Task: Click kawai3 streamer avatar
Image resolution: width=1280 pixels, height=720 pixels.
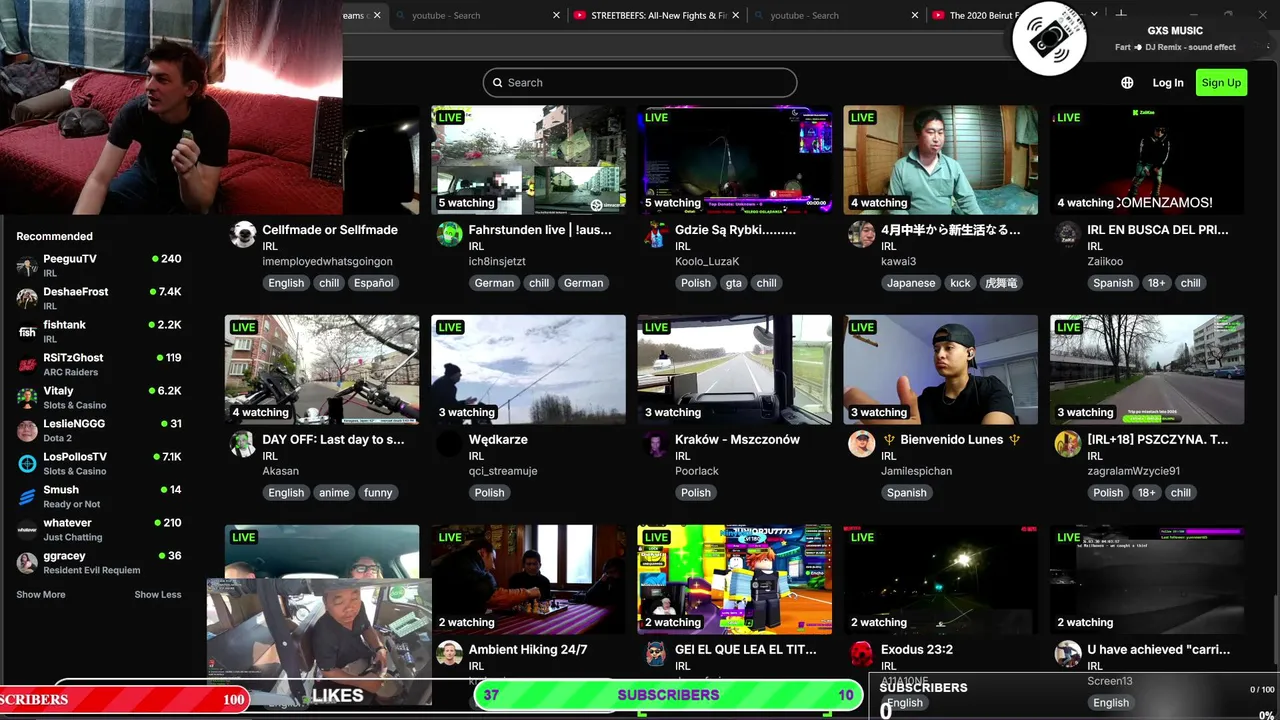Action: (x=862, y=235)
